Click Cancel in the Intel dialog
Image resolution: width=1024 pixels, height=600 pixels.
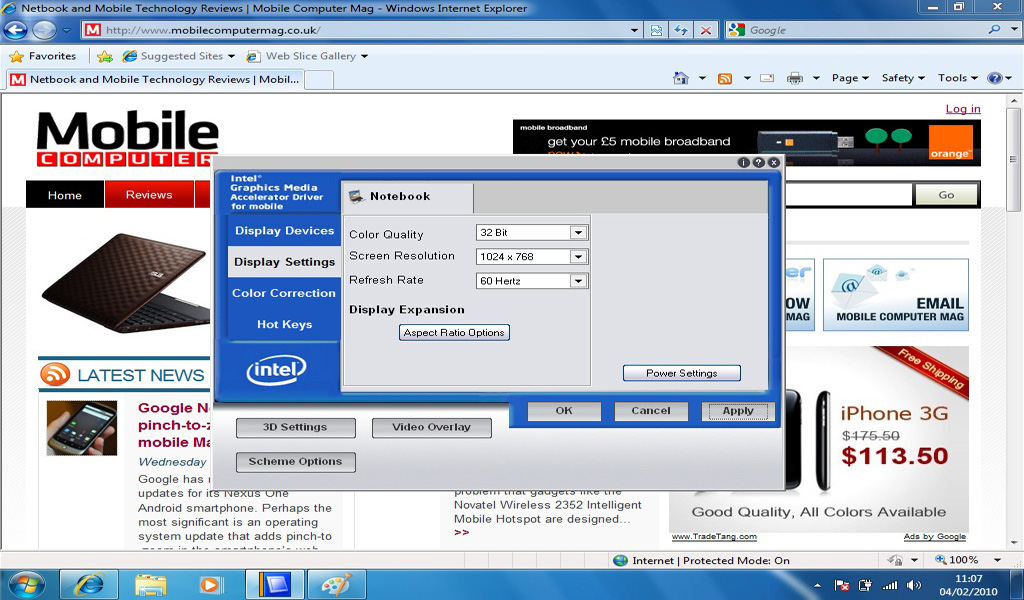click(x=651, y=411)
